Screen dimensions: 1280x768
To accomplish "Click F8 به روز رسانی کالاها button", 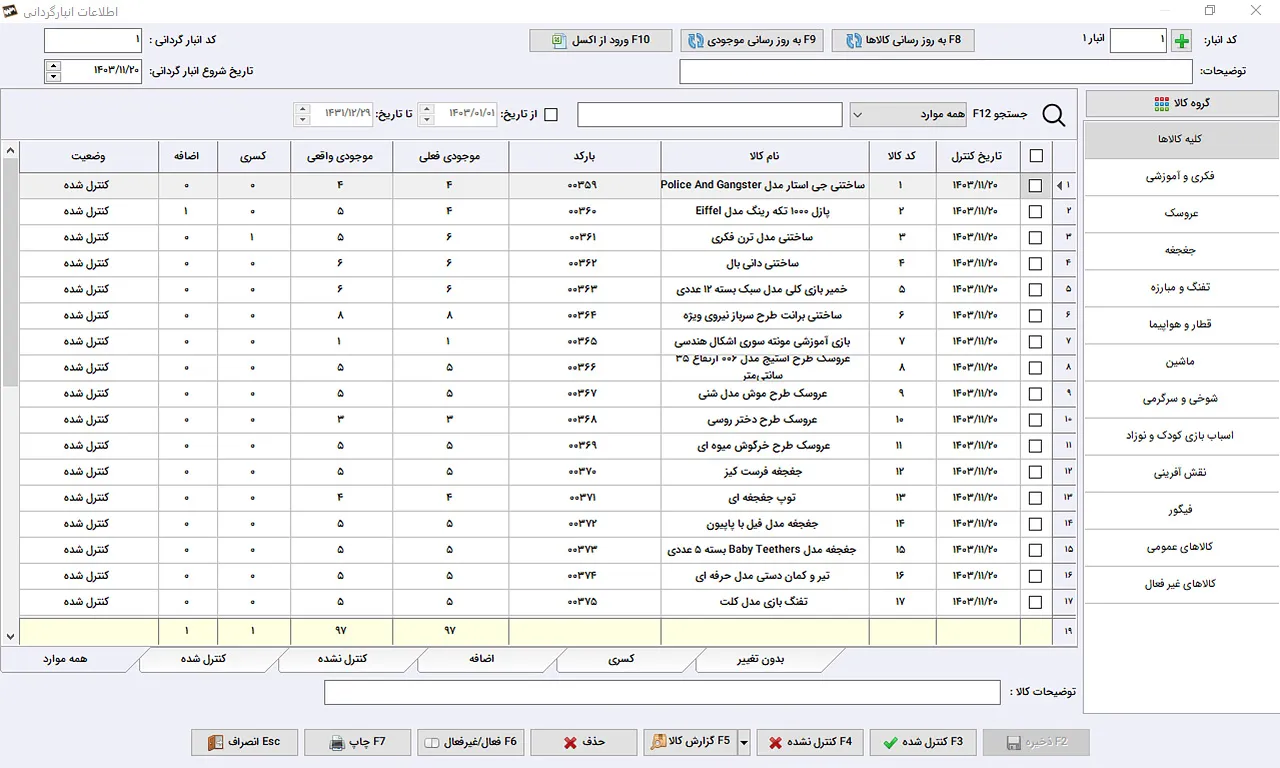I will tap(903, 41).
